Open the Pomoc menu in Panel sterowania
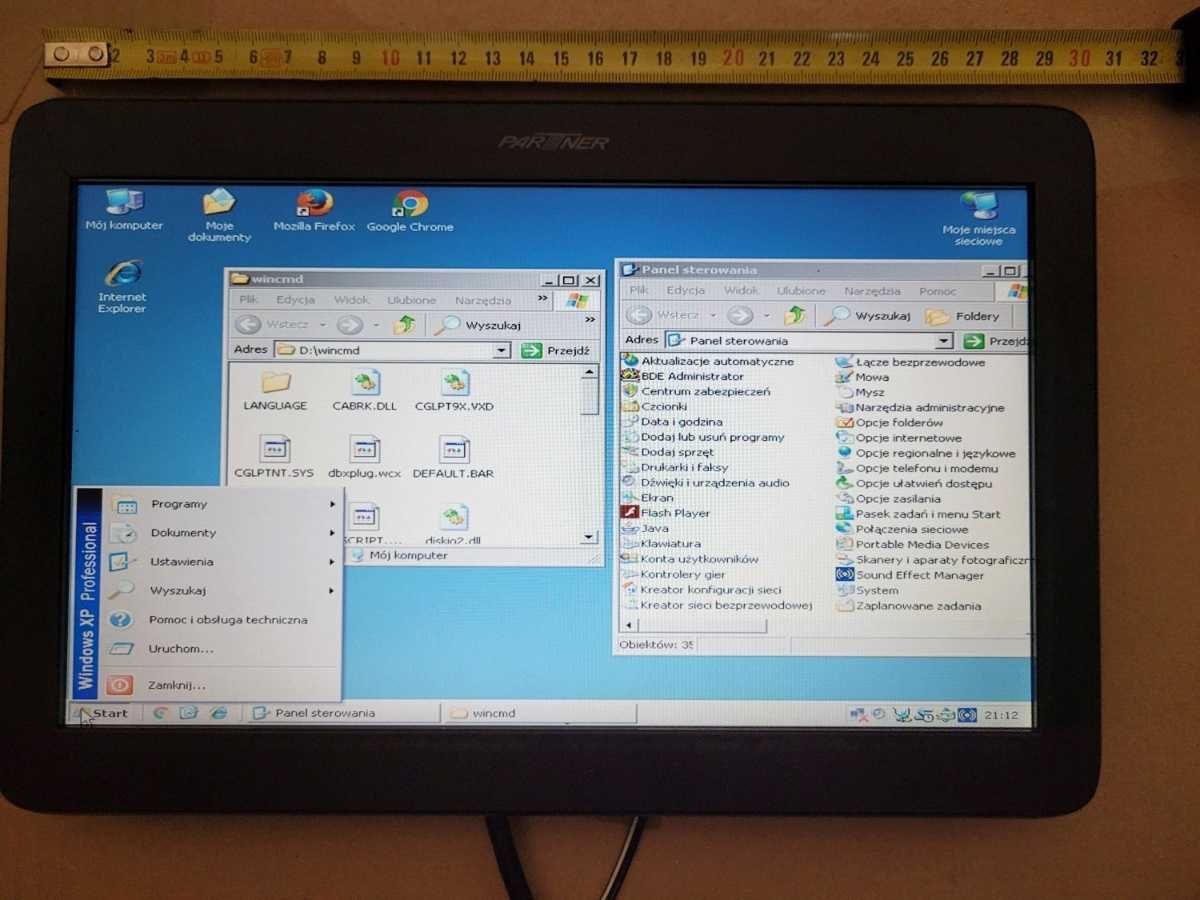The width and height of the screenshot is (1200, 900). point(938,291)
